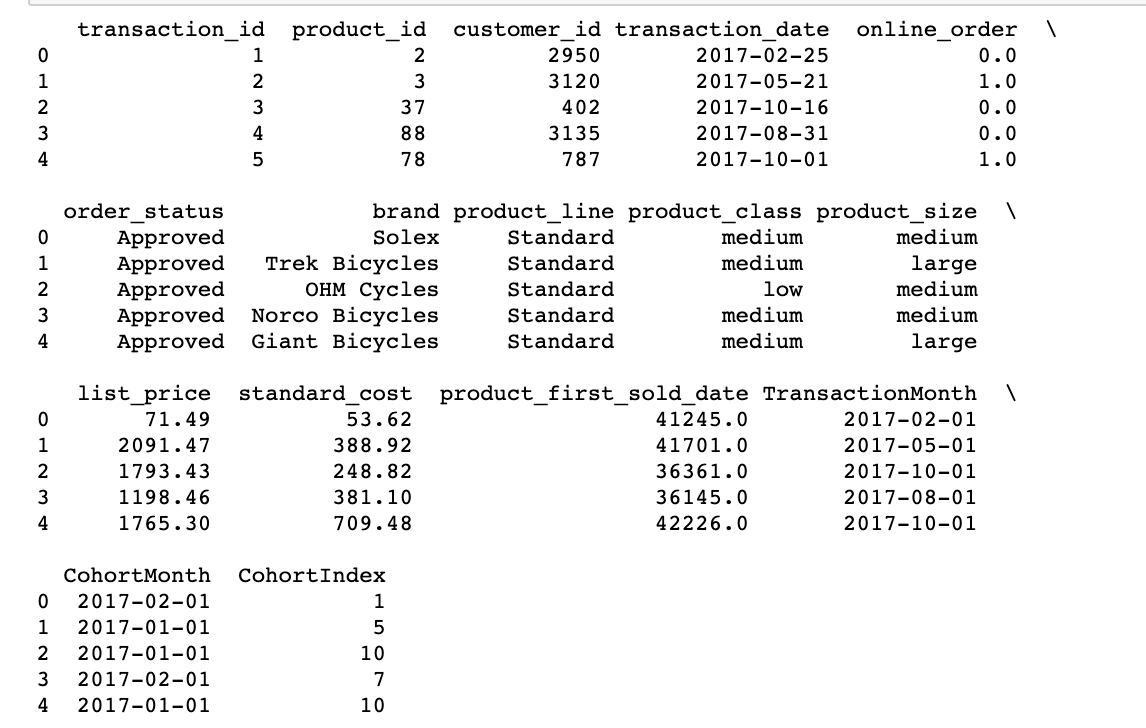Select the transaction_date header text

722,30
